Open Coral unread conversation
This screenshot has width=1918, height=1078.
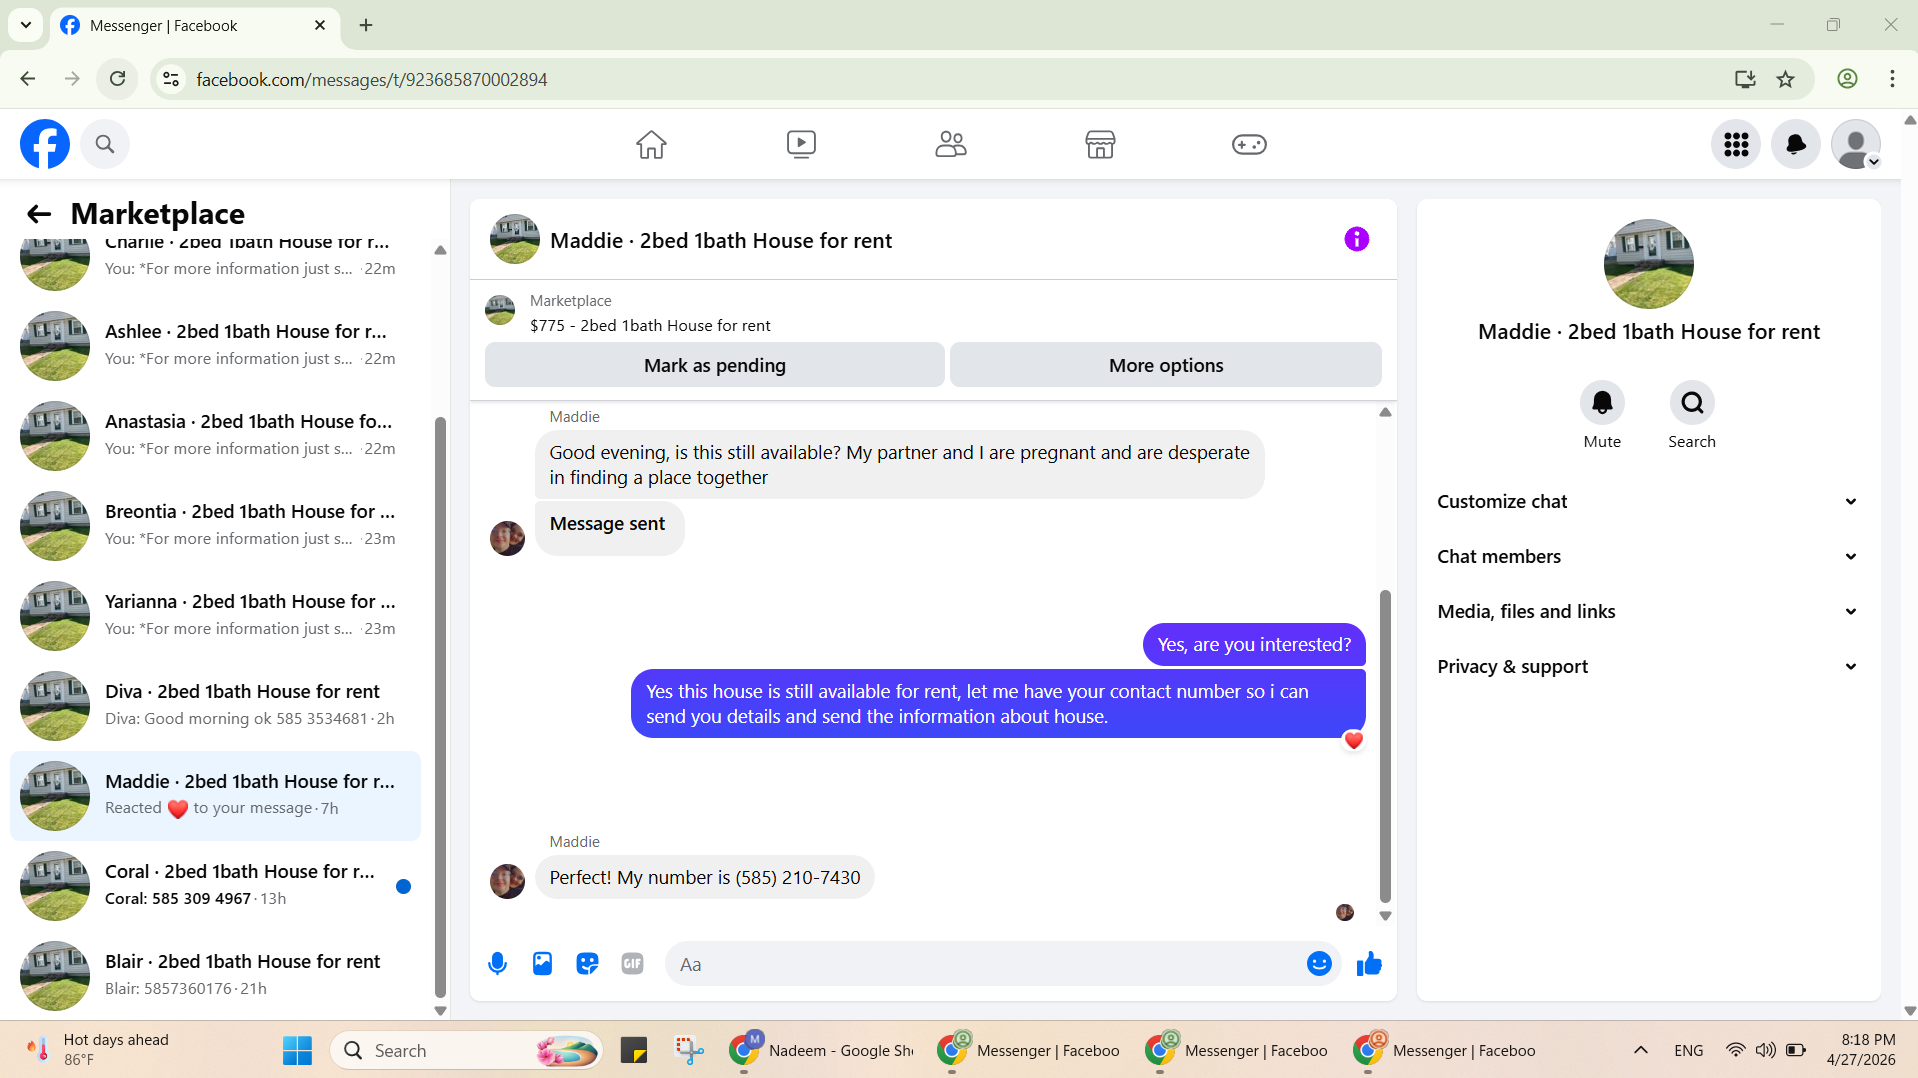coord(215,886)
